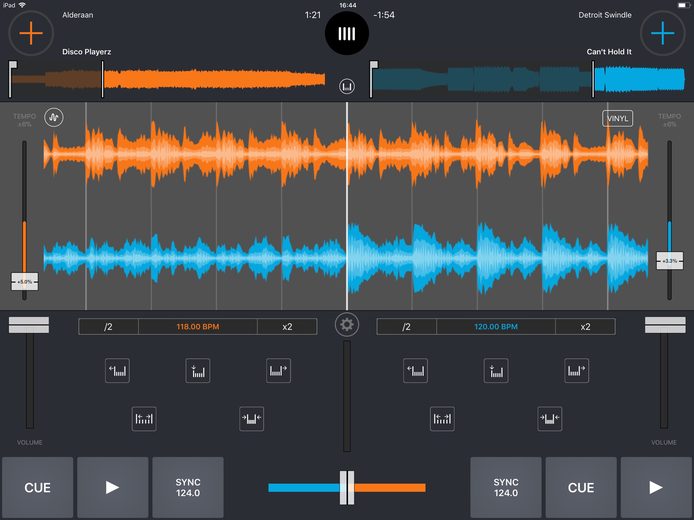694x520 pixels.
Task: Expand the right deck beat grid spacing
Action: [442, 419]
